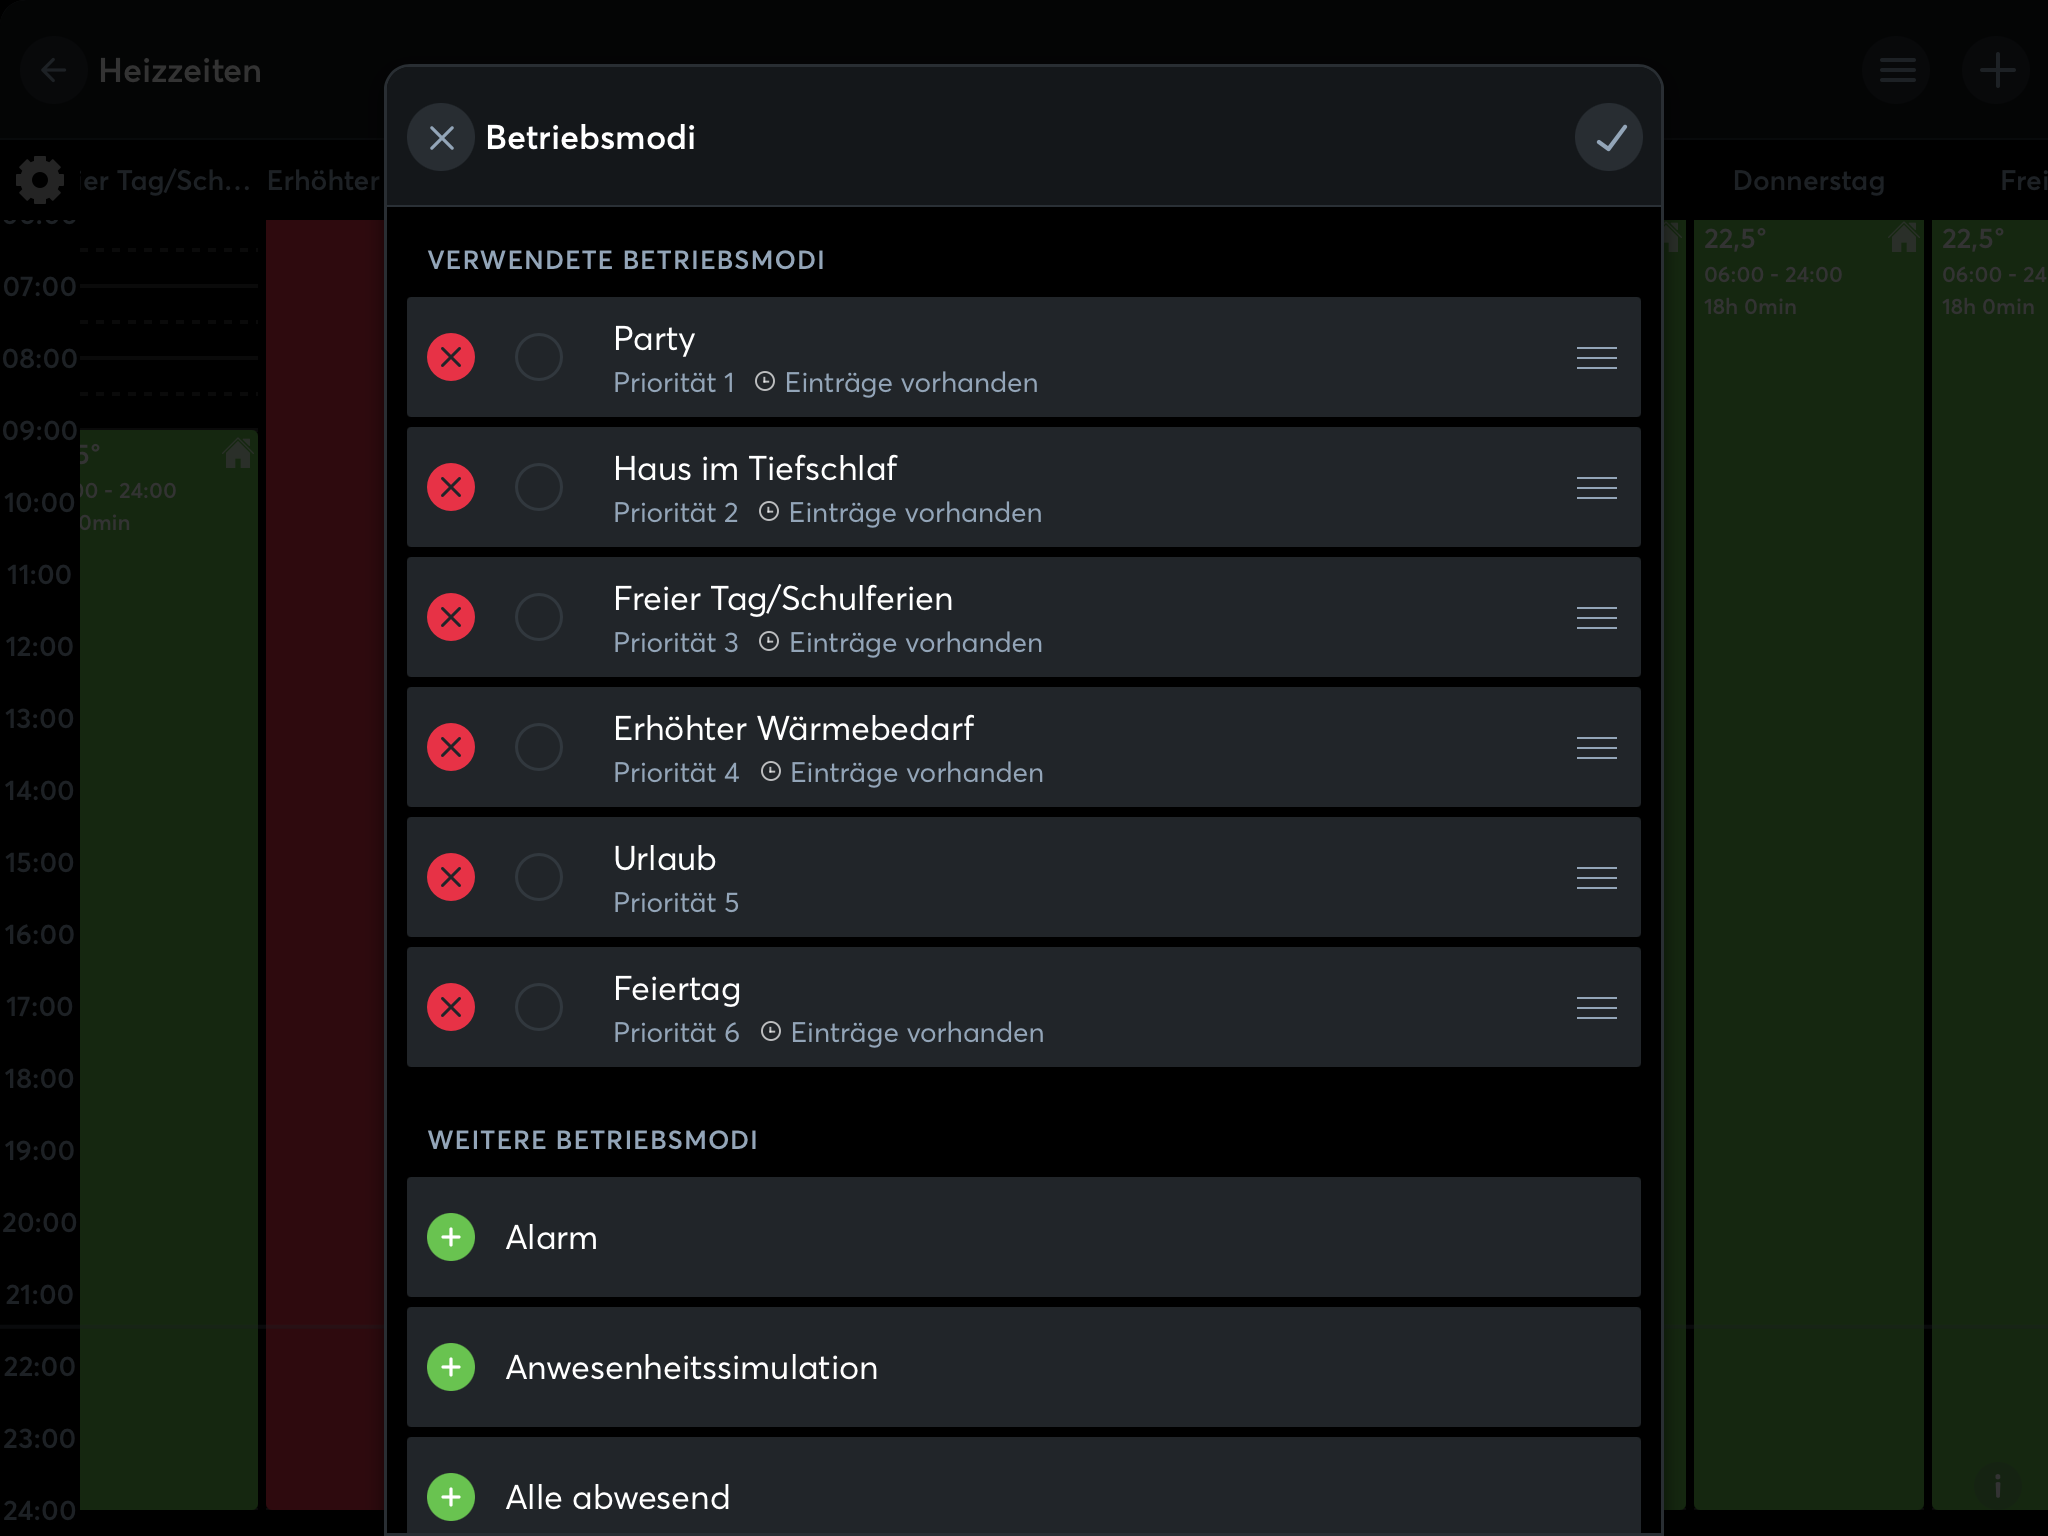Grab the reorder handle for Party
Screen dimensions: 2048x1536
[1597, 357]
